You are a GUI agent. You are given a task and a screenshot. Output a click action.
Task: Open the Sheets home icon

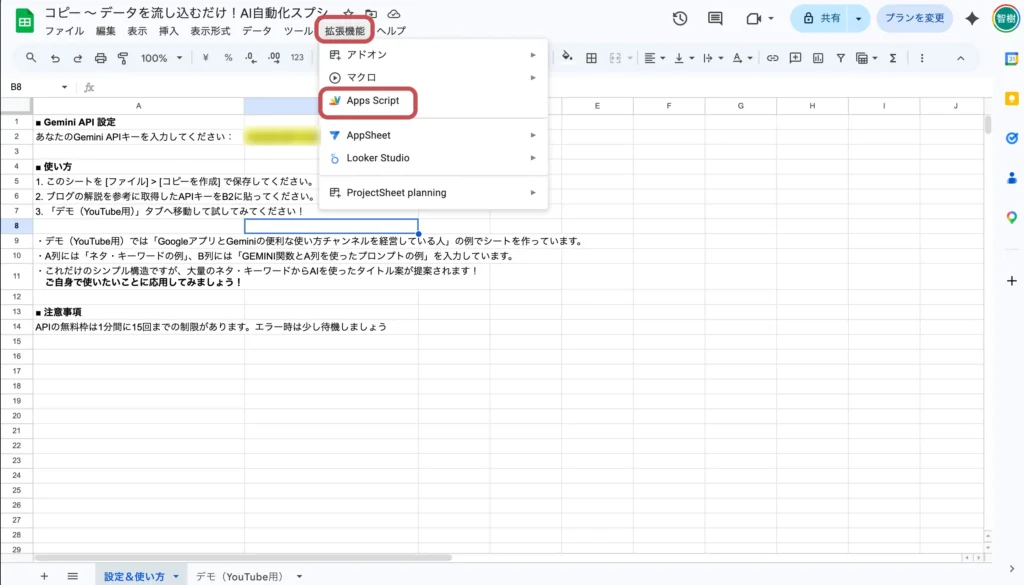coord(24,21)
